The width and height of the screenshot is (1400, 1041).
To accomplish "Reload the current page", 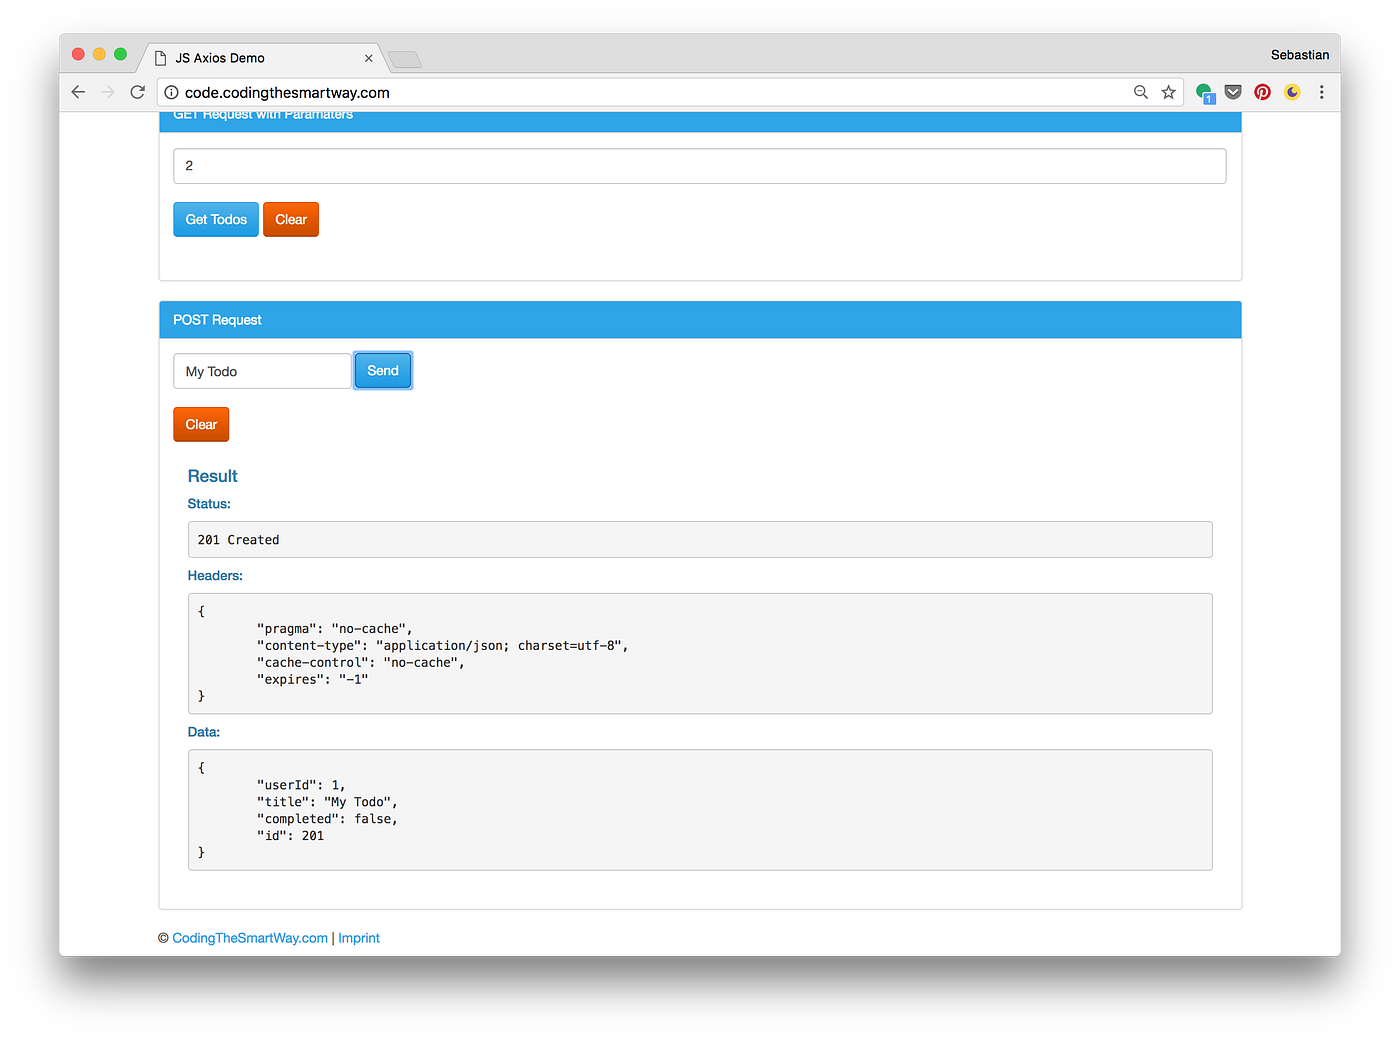I will pyautogui.click(x=137, y=91).
